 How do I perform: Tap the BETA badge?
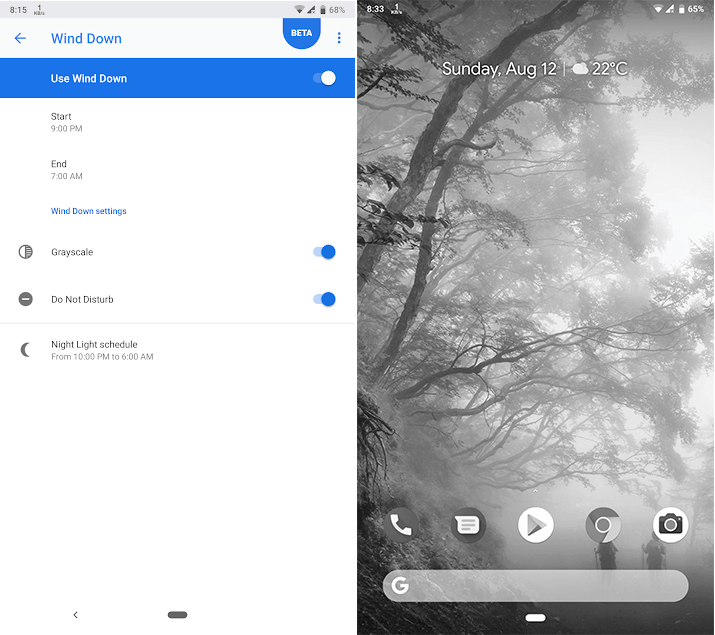(x=301, y=33)
